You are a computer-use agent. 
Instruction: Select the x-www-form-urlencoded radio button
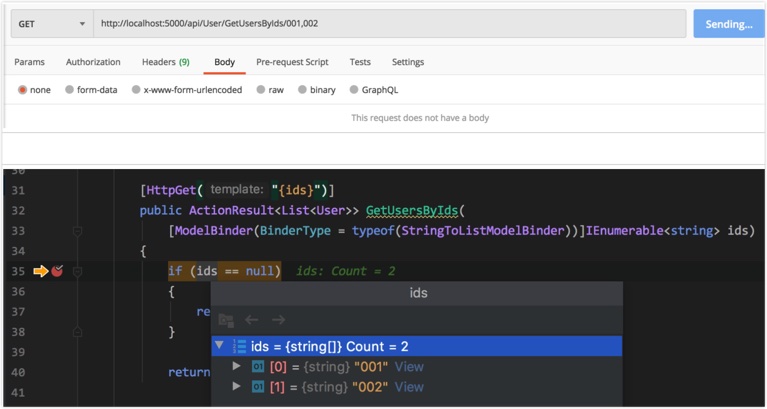coord(136,90)
